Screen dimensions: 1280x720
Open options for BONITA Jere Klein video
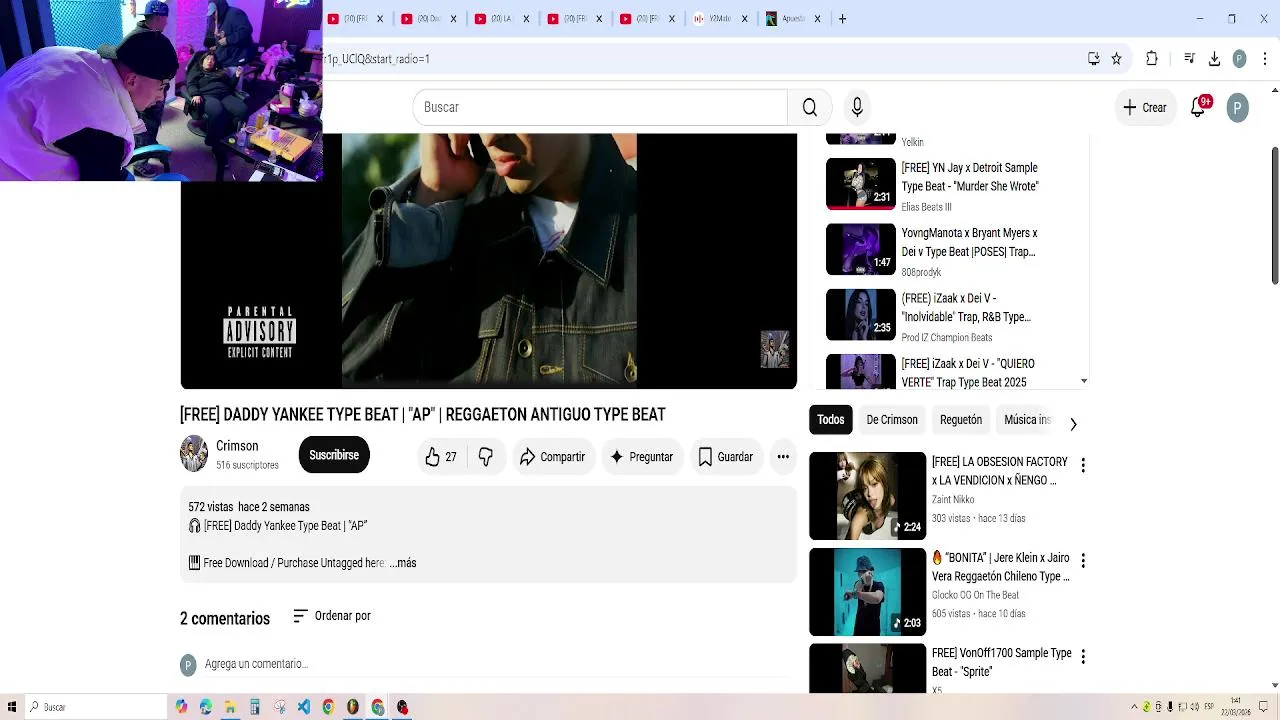[x=1082, y=561]
